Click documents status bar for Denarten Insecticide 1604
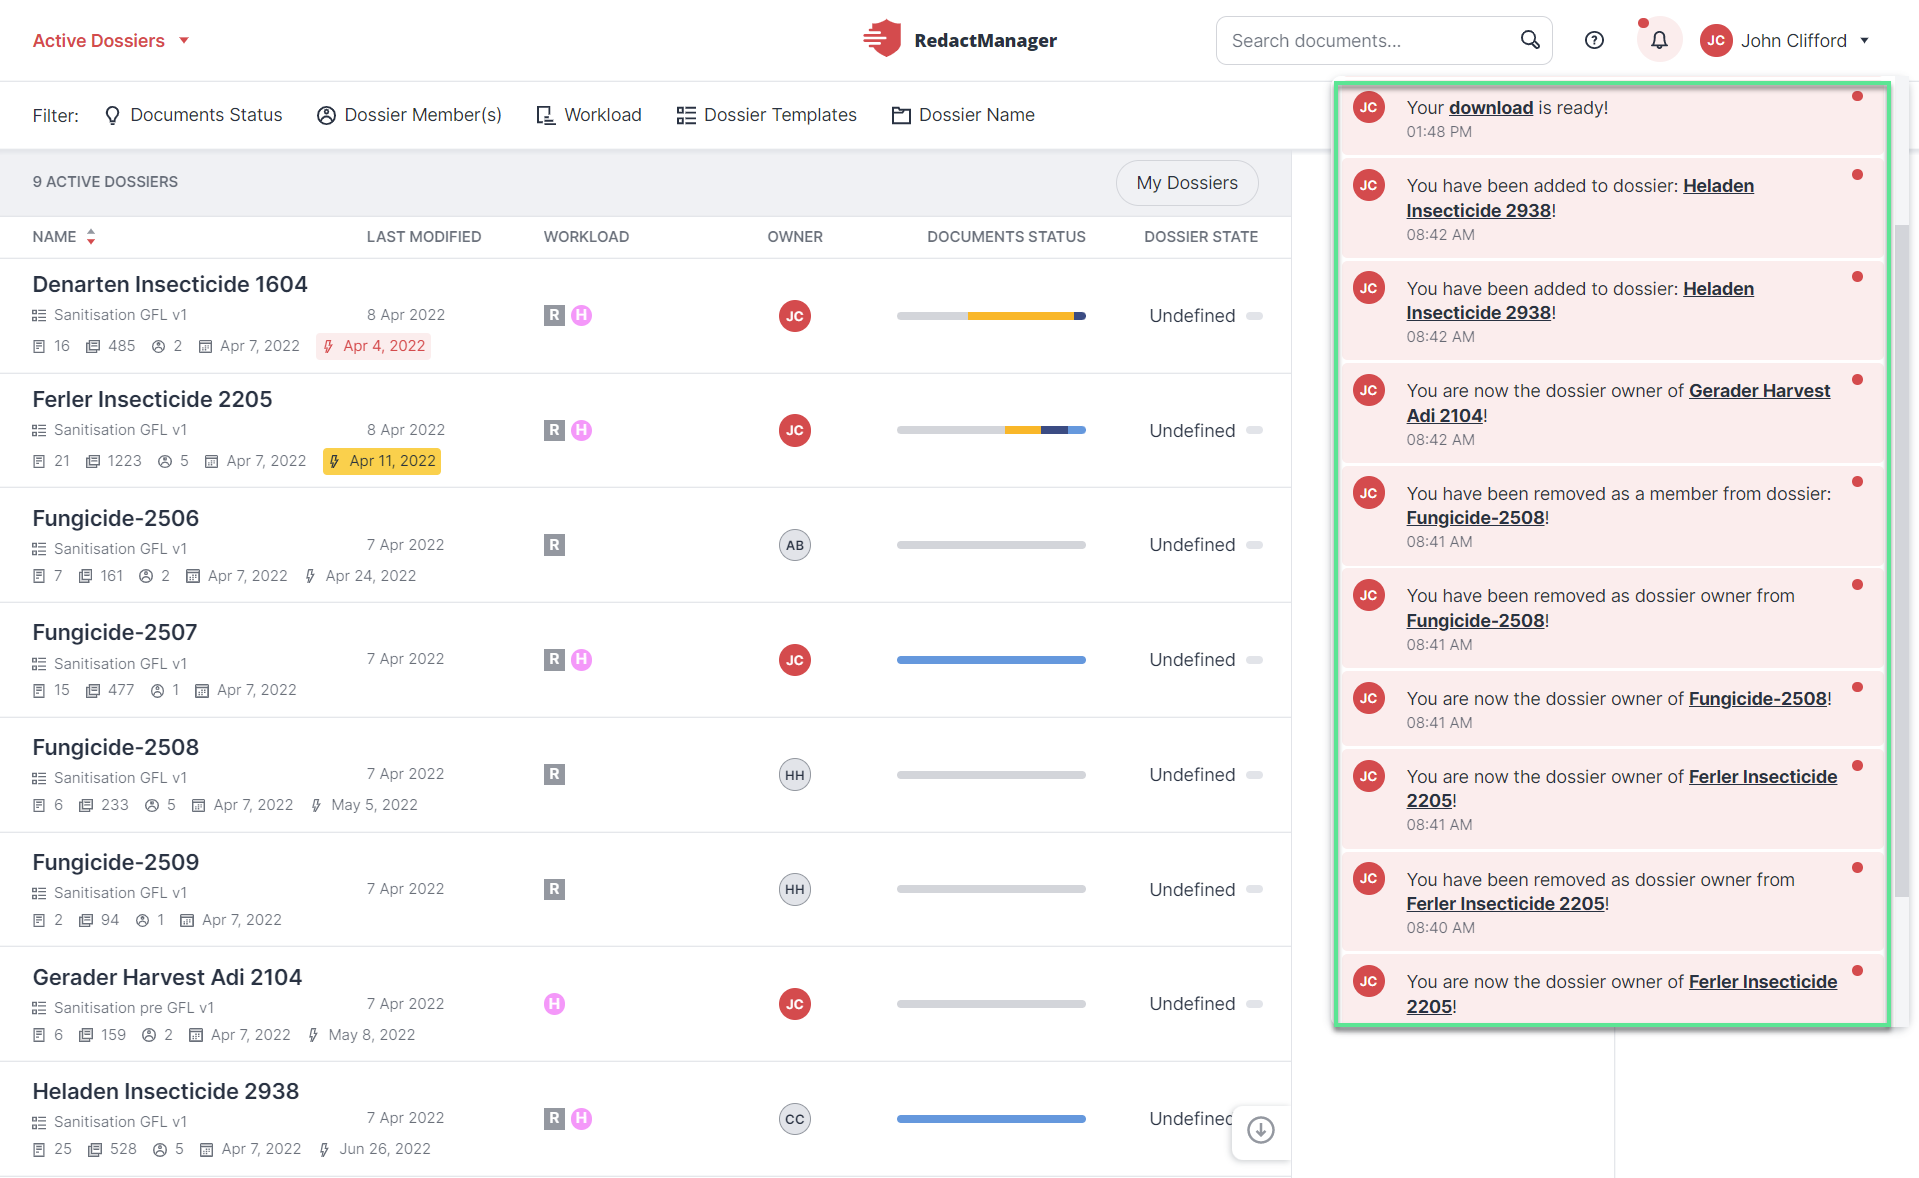The height and width of the screenshot is (1178, 1919). [991, 316]
